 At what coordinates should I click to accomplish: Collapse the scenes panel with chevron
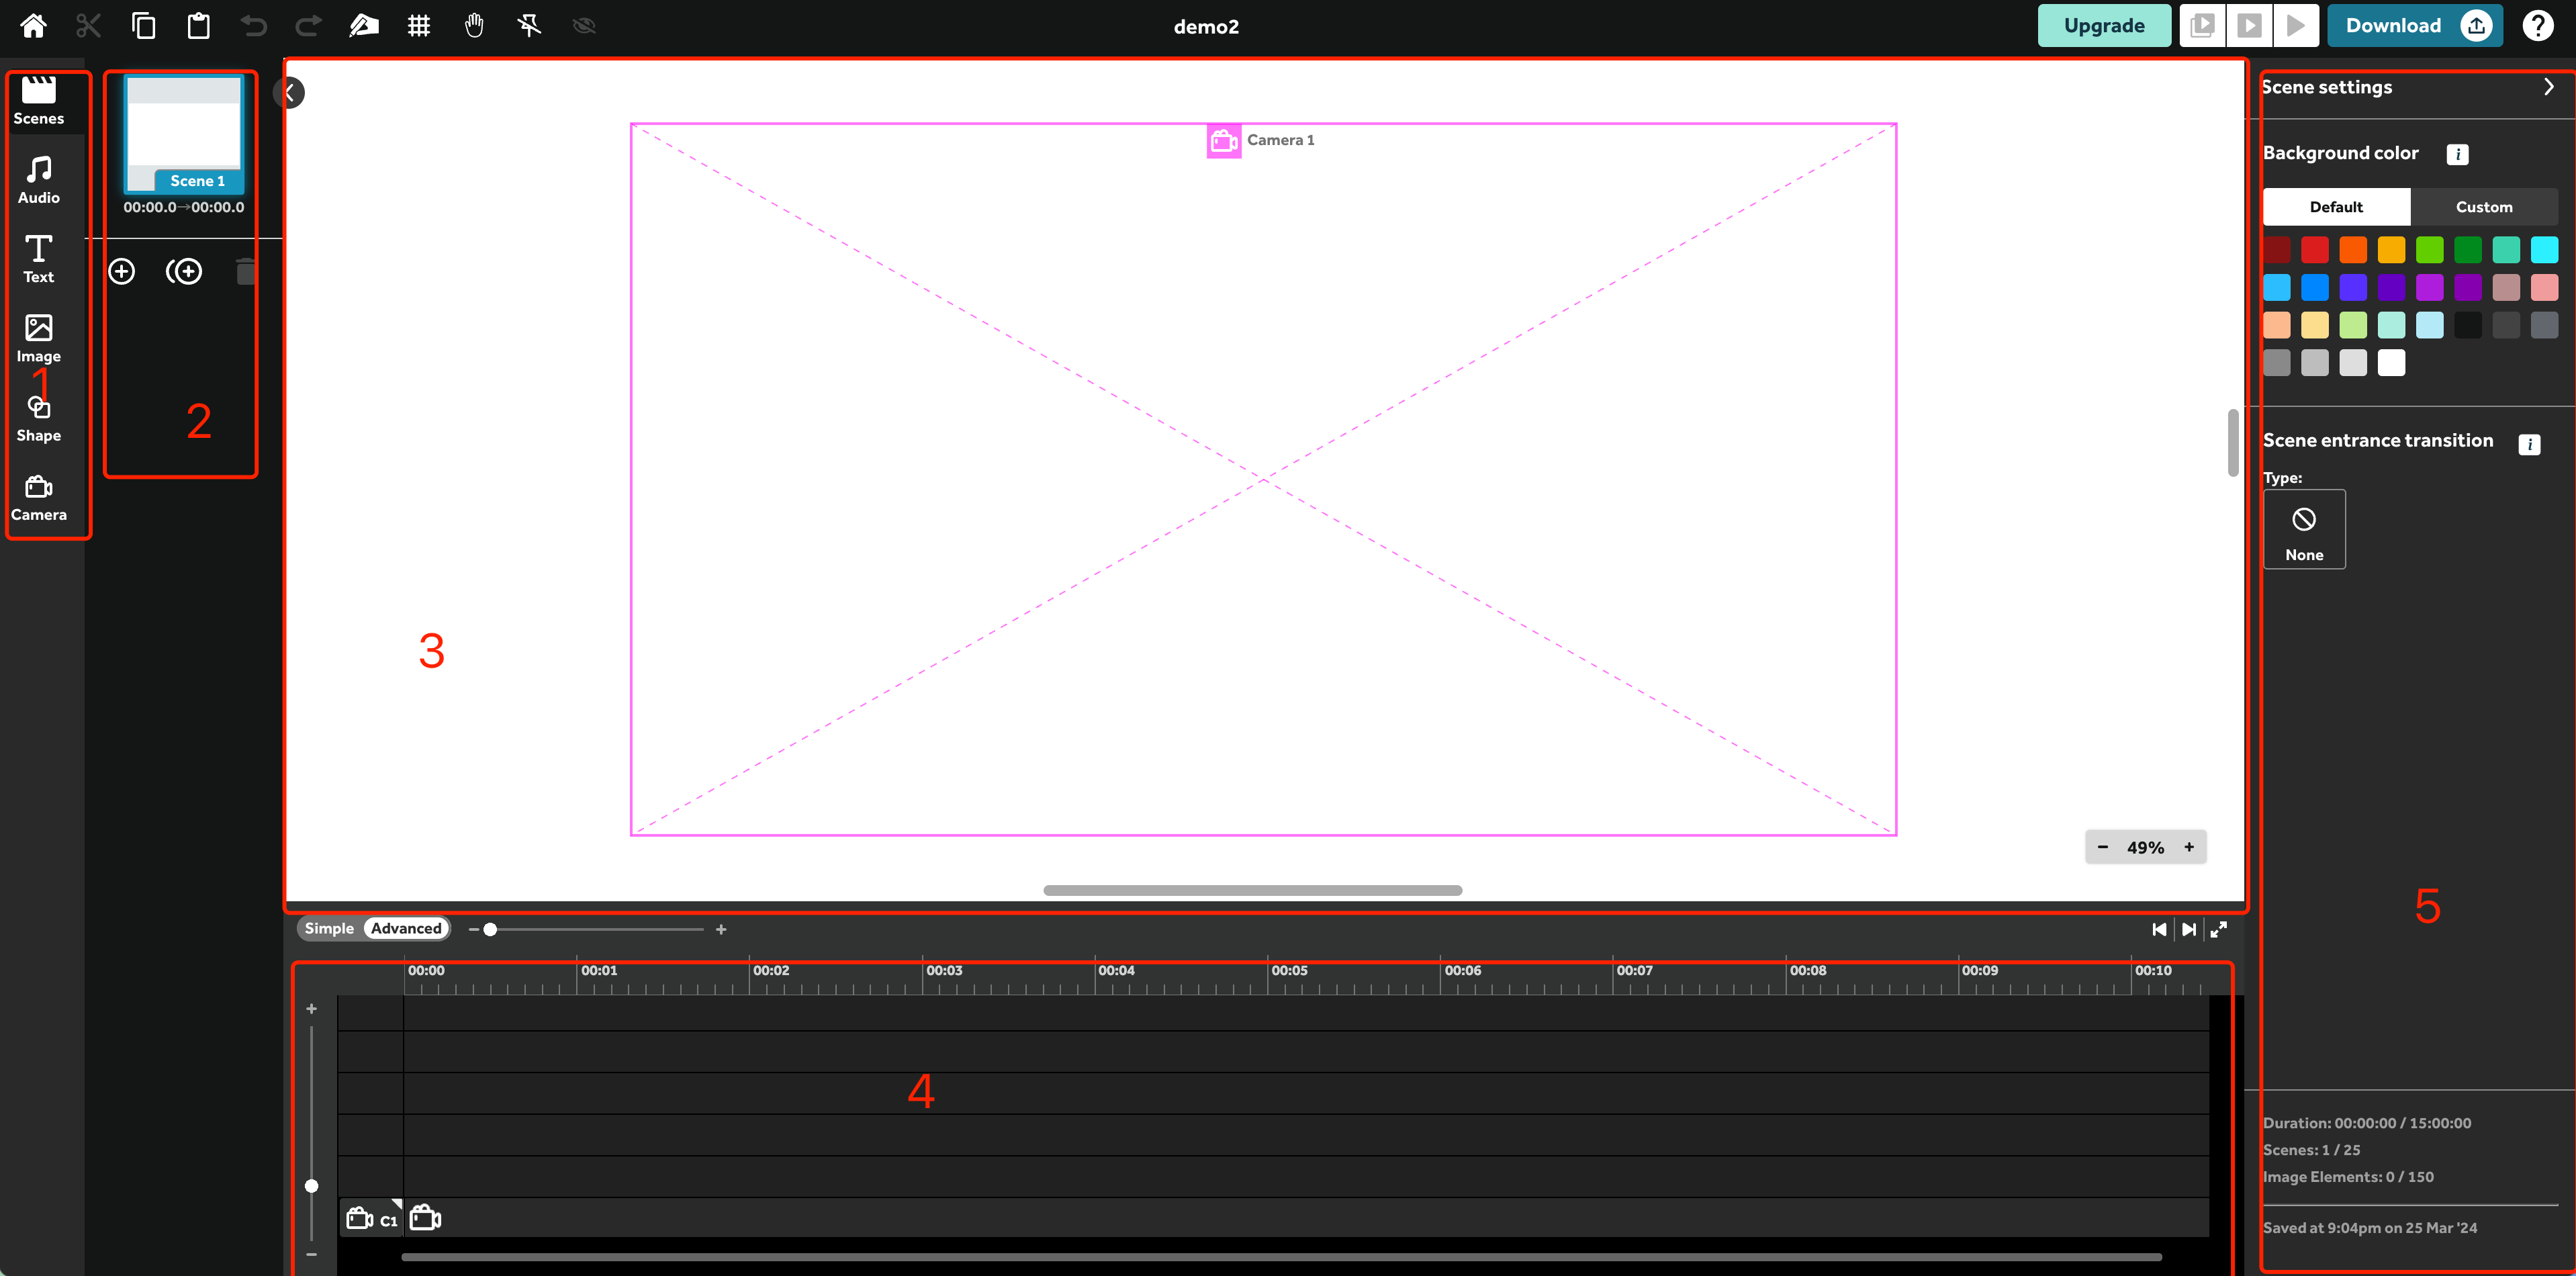click(289, 93)
